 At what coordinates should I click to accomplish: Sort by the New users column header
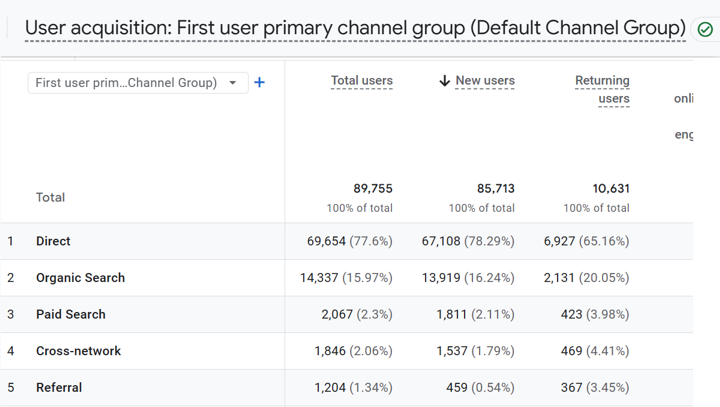(x=485, y=81)
